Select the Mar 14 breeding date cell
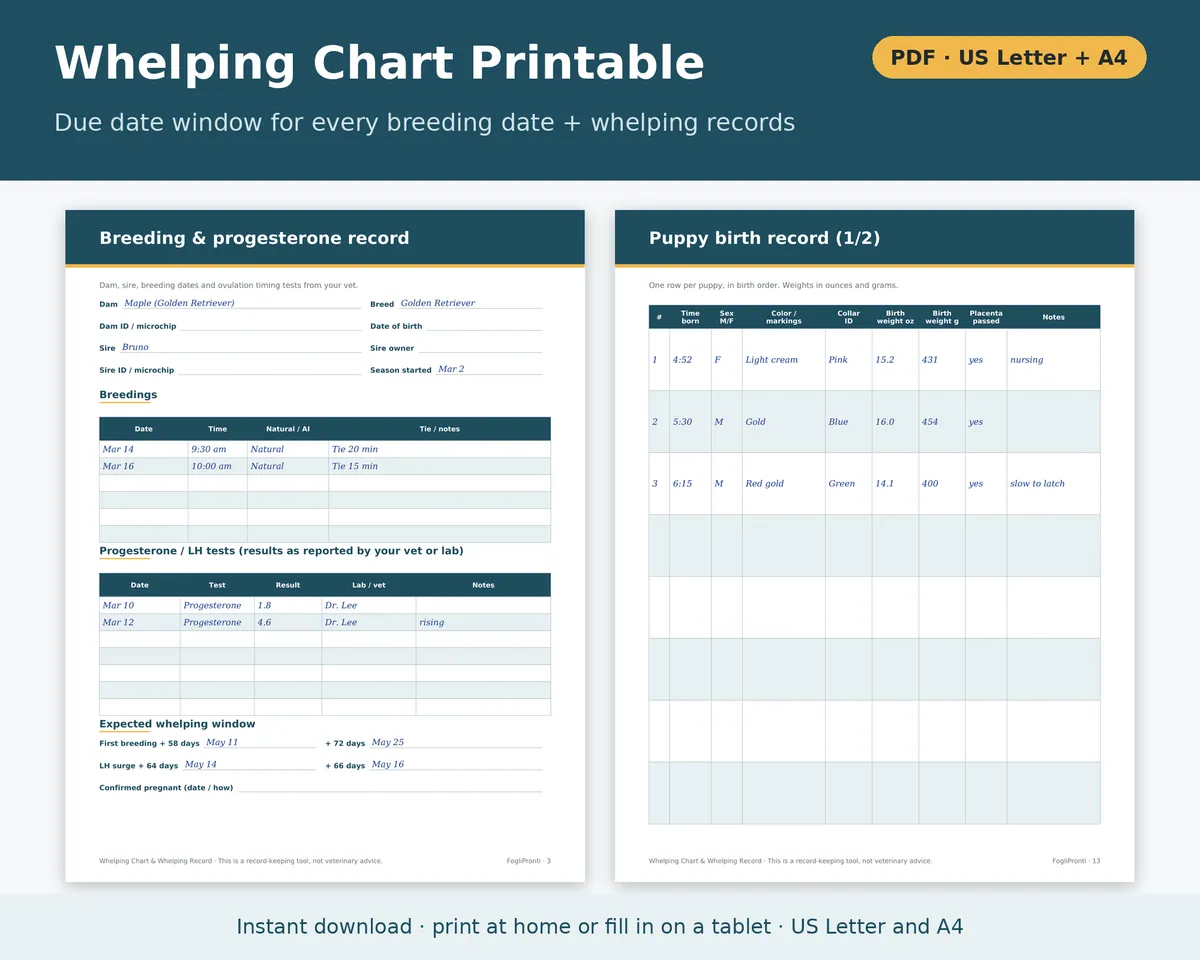Screen dimensions: 1200x960 coord(144,450)
